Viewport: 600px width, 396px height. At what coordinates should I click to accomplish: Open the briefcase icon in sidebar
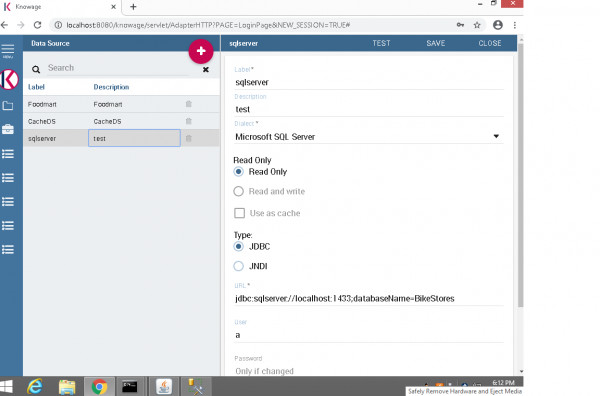tap(8, 129)
